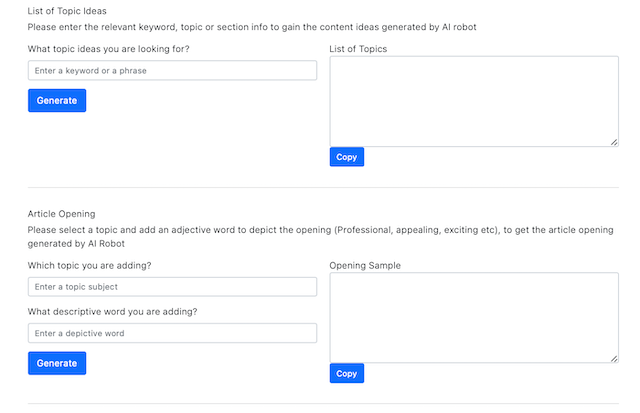Select the 'Enter a depictive word' field
Image resolution: width=640 pixels, height=413 pixels.
click(172, 333)
